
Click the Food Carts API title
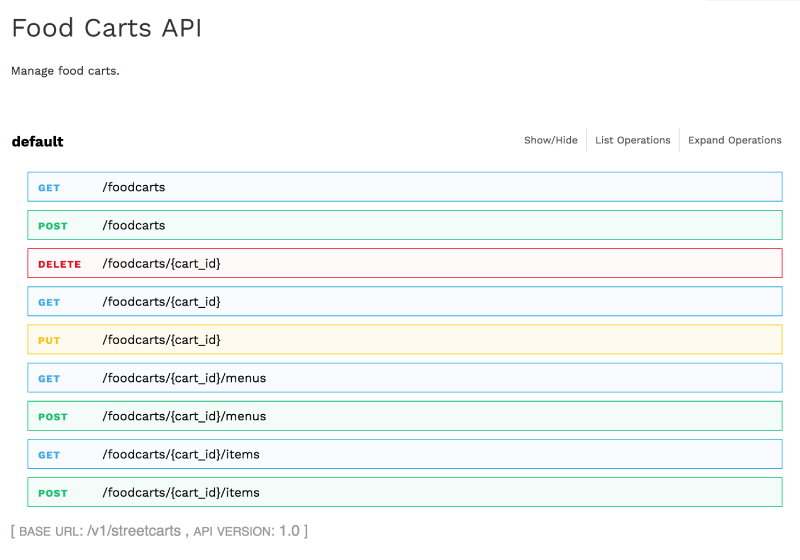(106, 28)
